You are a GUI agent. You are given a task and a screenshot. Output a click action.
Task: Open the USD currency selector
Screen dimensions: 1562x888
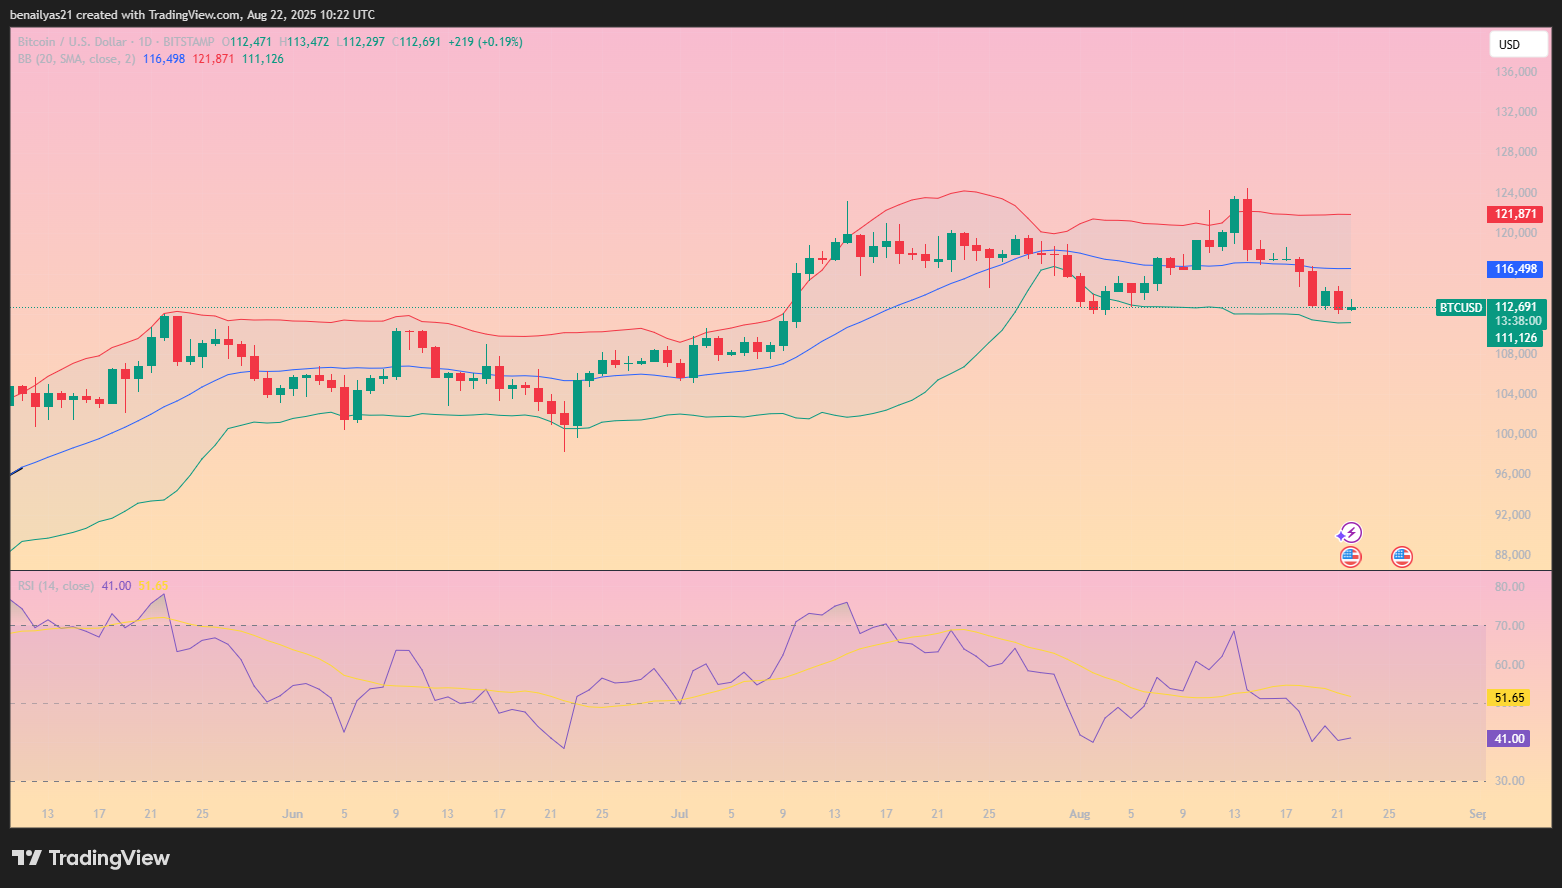(1518, 44)
